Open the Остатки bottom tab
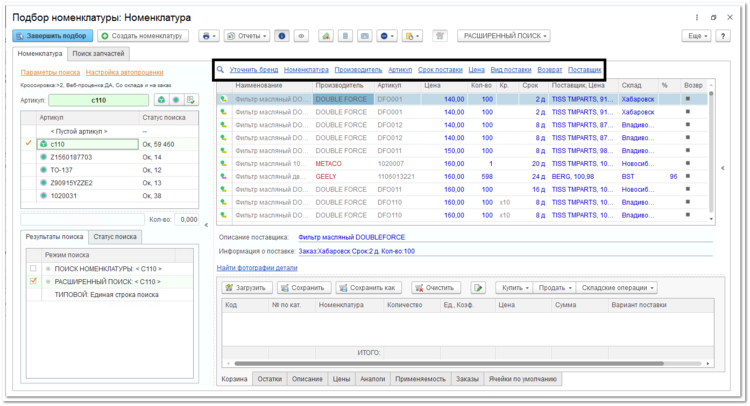This screenshot has width=750, height=406. click(269, 379)
